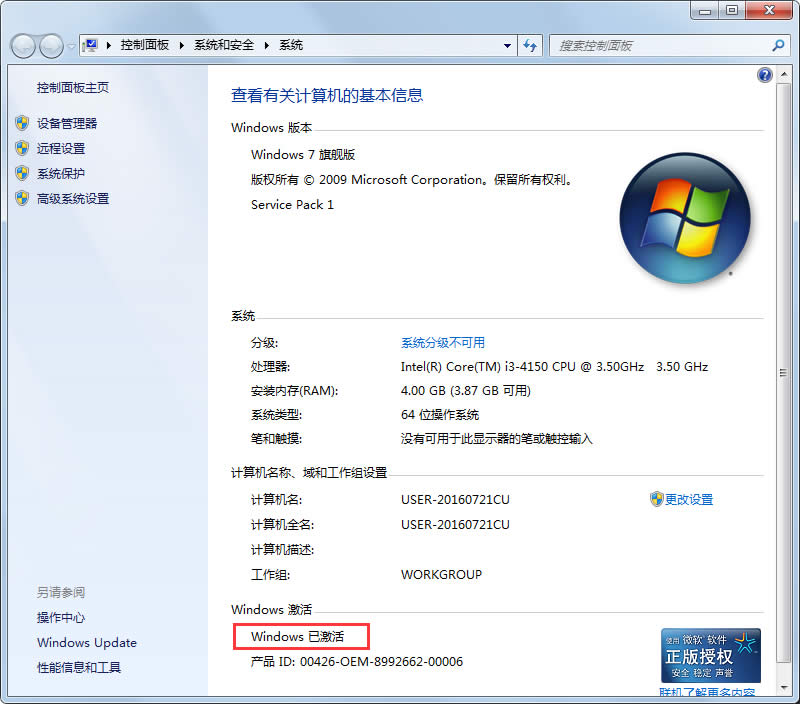
Task: Open Windows Update from the sidebar
Action: [86, 643]
